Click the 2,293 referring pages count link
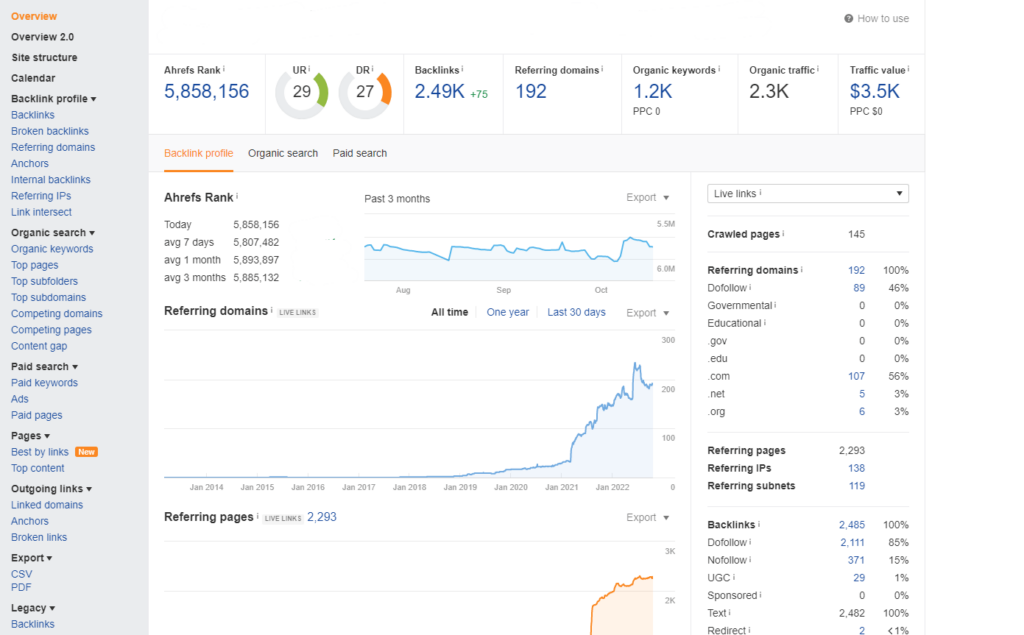 321,517
